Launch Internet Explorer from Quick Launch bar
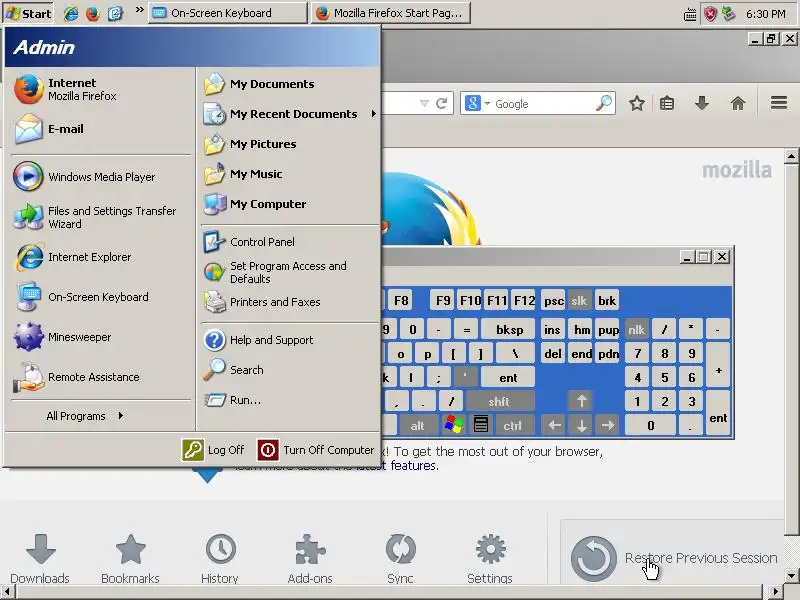800x600 pixels. [x=70, y=13]
